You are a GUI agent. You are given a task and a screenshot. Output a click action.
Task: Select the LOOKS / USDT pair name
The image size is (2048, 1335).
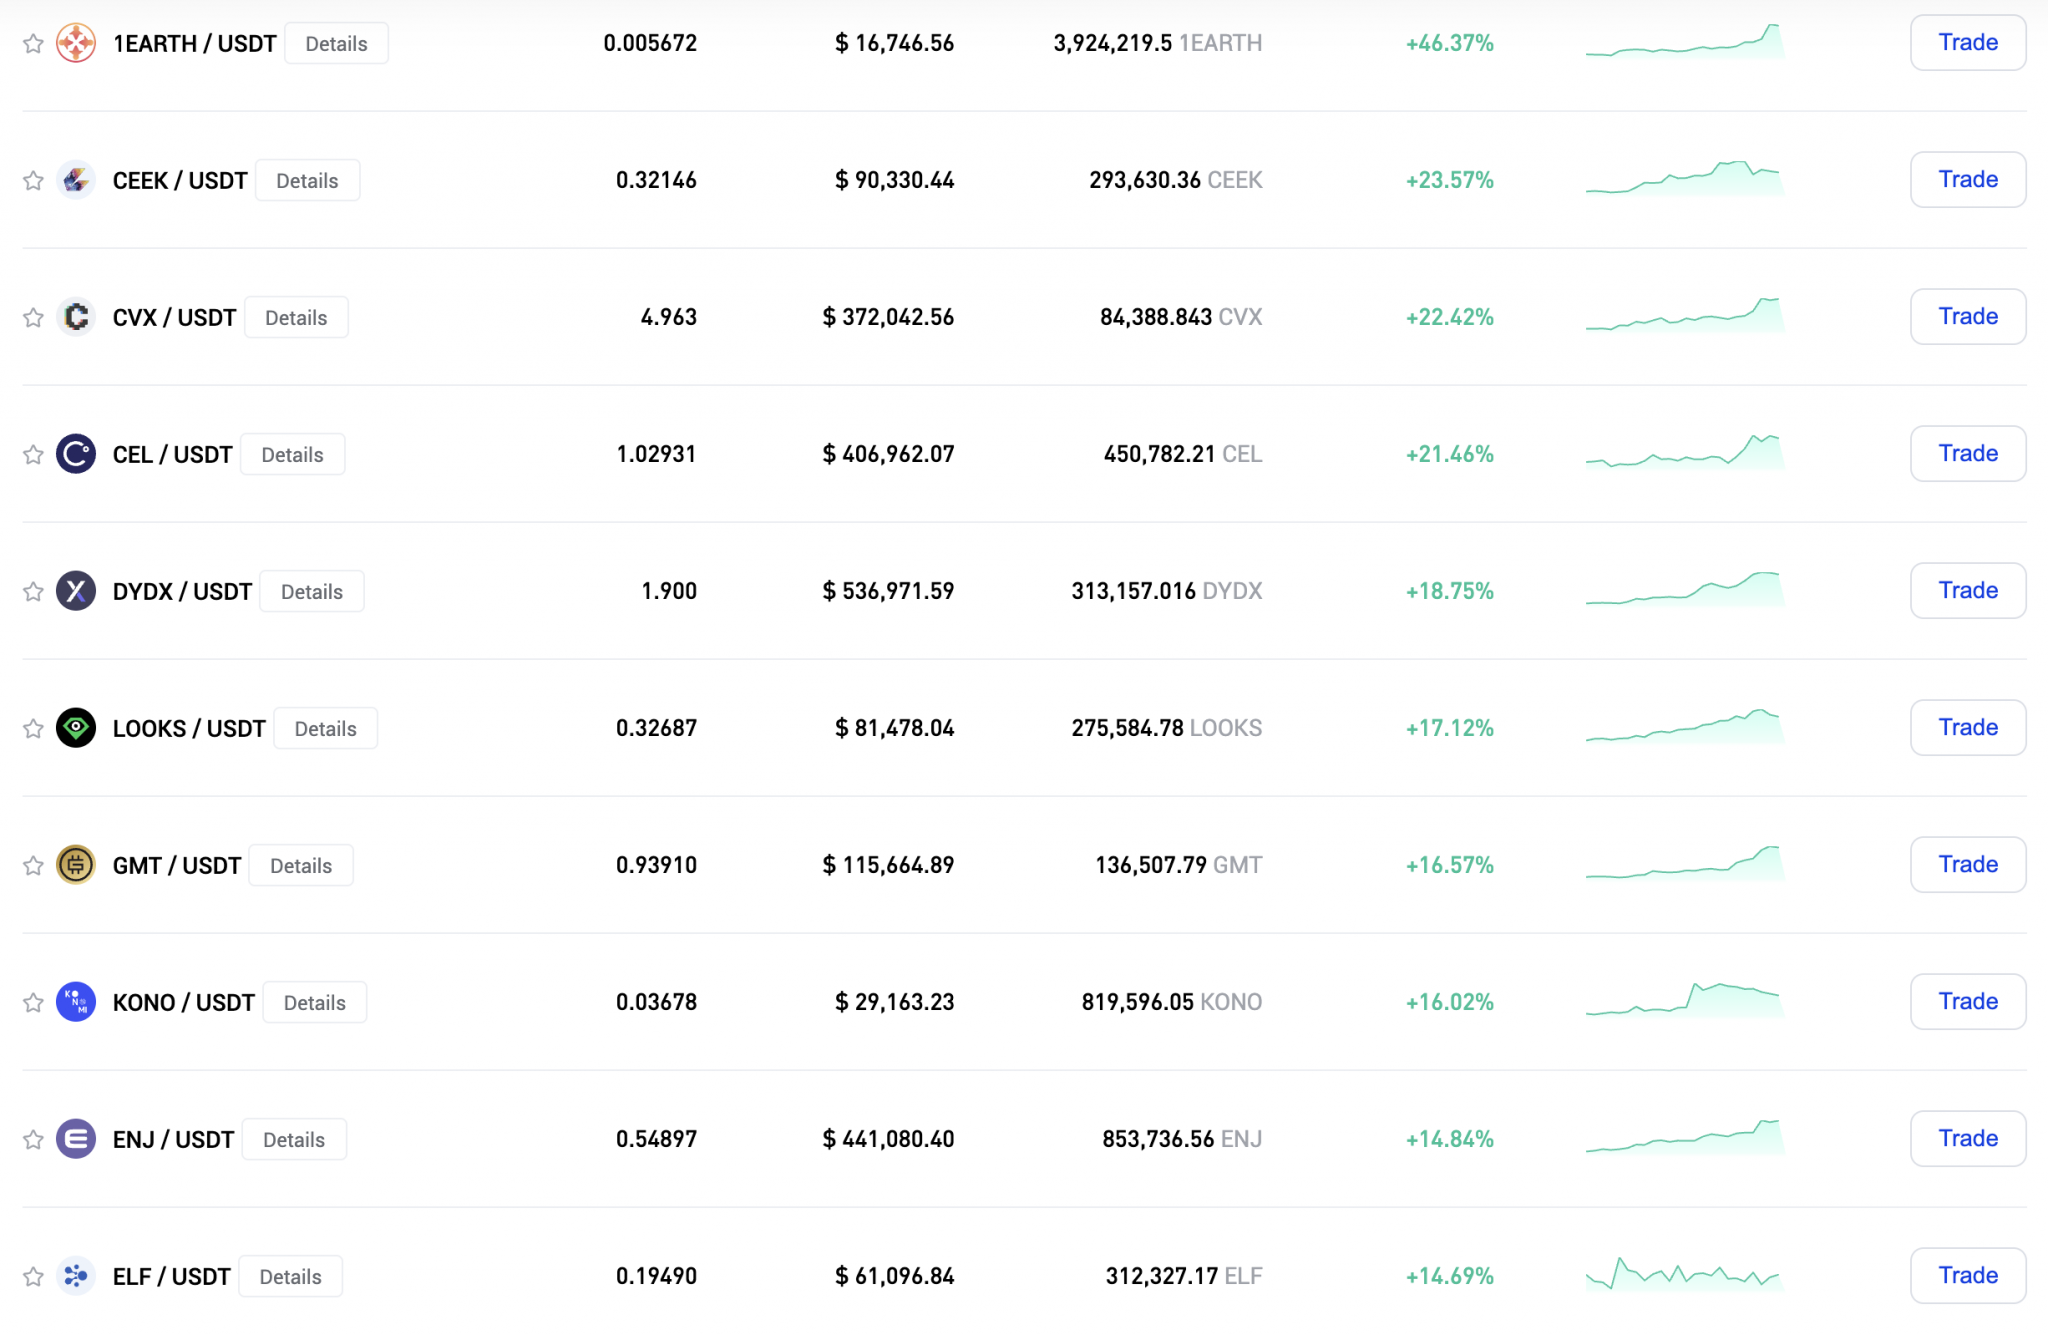point(189,728)
